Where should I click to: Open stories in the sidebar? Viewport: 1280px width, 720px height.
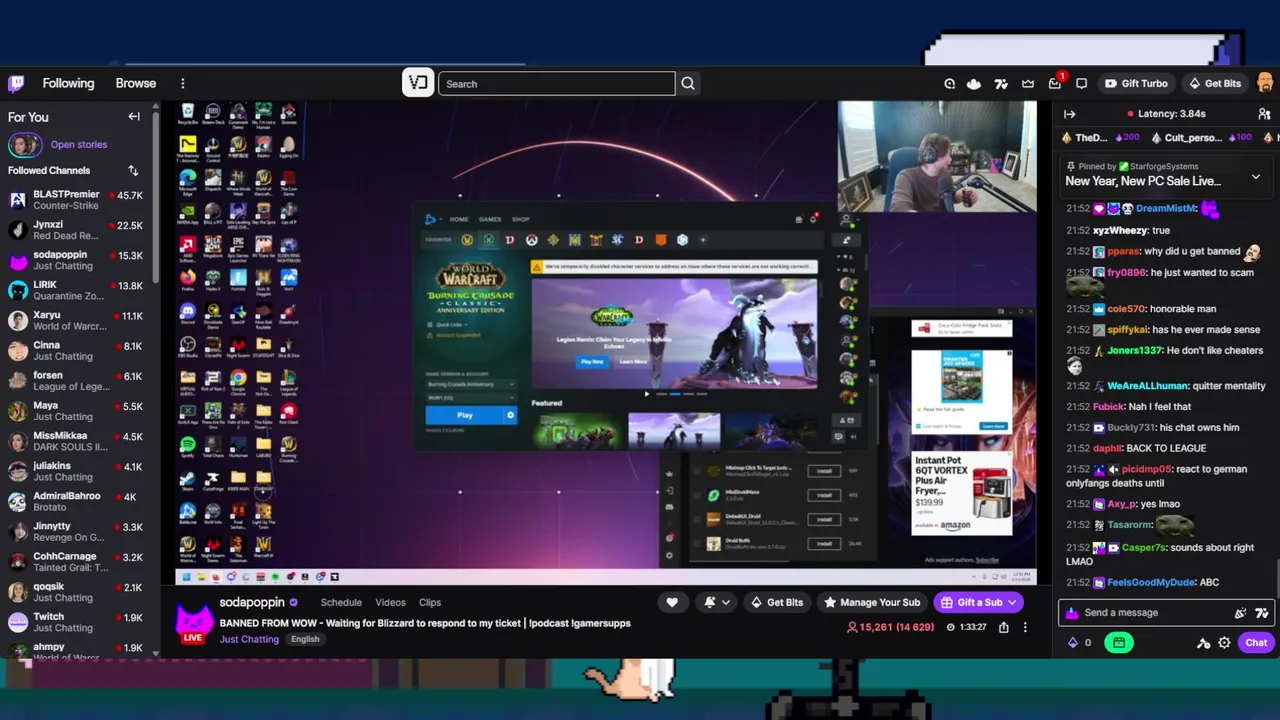click(78, 145)
